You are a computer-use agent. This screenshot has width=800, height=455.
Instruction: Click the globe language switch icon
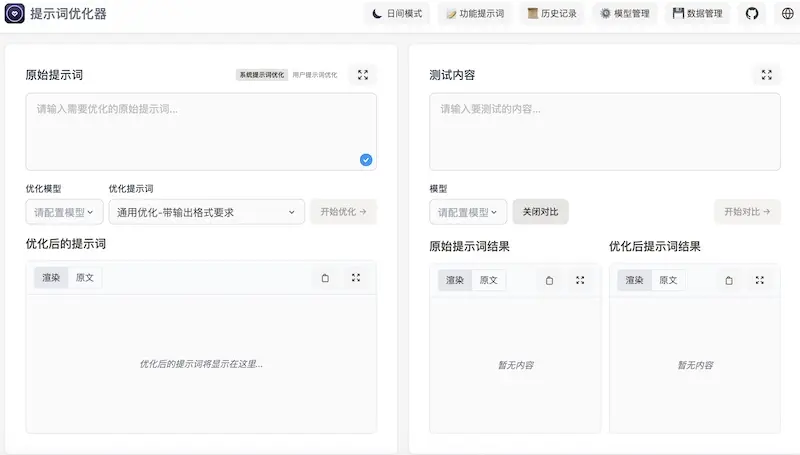(x=788, y=14)
